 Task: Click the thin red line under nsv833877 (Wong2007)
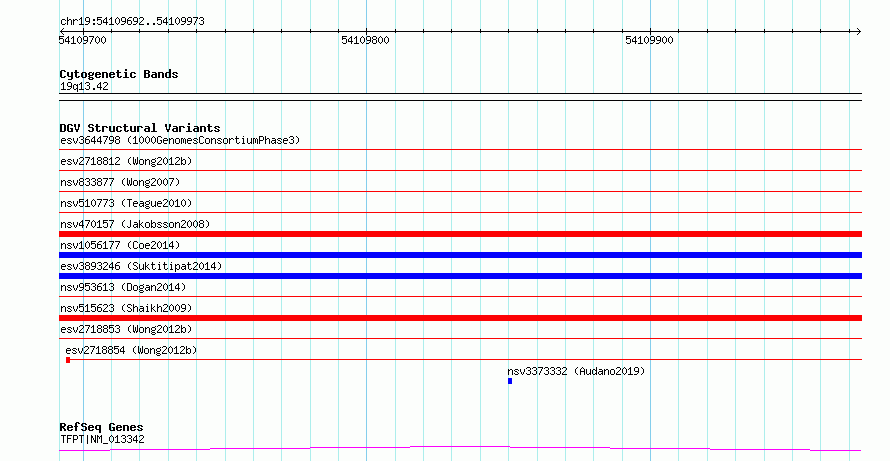[460, 192]
